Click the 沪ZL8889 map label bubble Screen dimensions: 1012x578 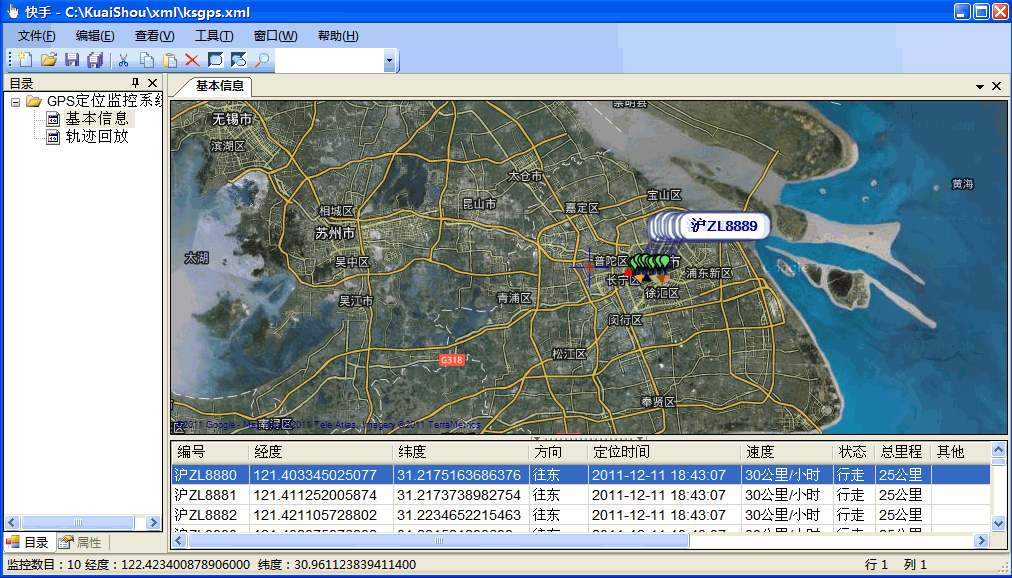click(725, 226)
